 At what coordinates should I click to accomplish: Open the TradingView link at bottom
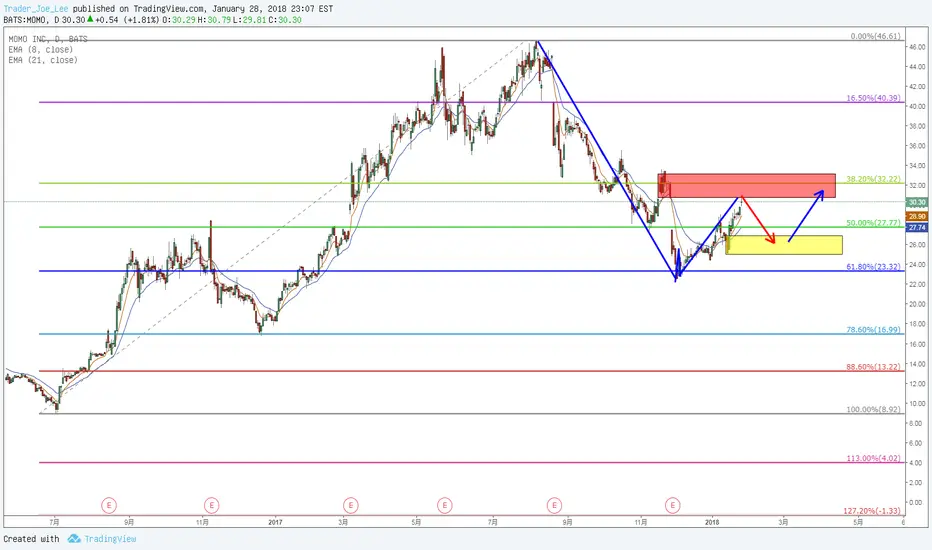tap(110, 539)
